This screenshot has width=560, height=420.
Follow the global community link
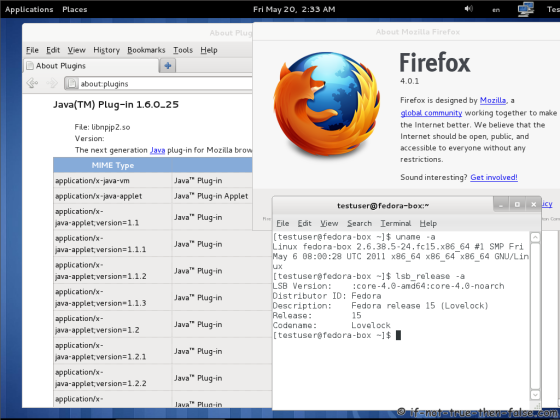click(x=431, y=113)
